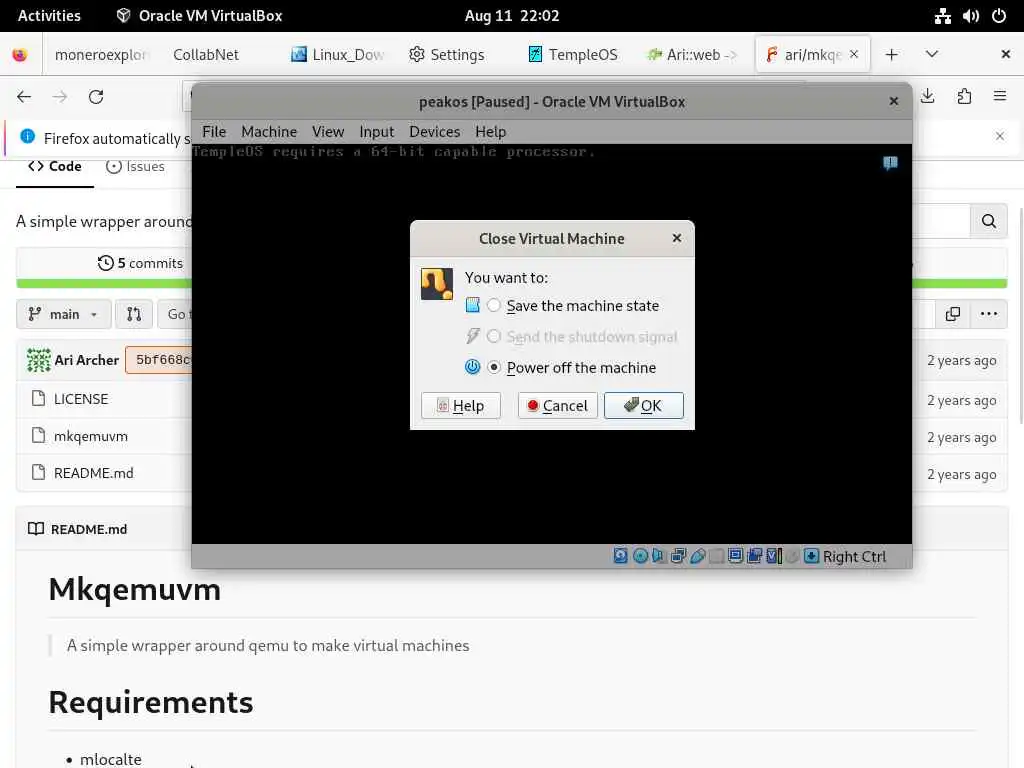Open the VirtualBox Help menu
Image resolution: width=1024 pixels, height=768 pixels.
coord(490,131)
